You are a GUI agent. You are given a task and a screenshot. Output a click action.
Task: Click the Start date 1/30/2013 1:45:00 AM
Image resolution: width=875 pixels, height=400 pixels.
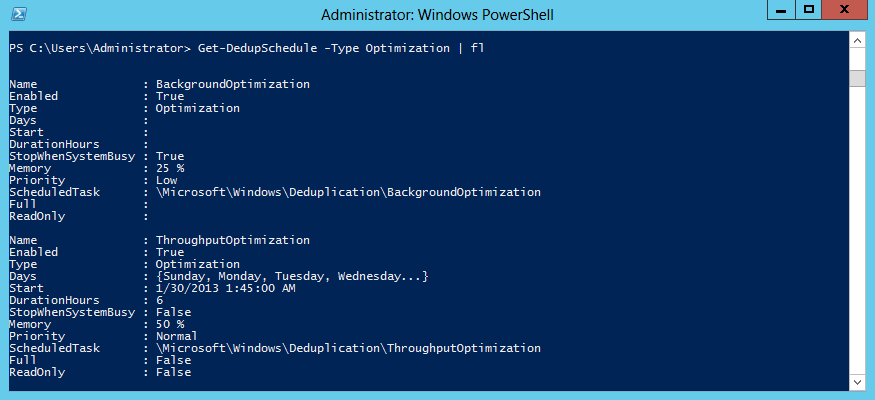(225, 288)
